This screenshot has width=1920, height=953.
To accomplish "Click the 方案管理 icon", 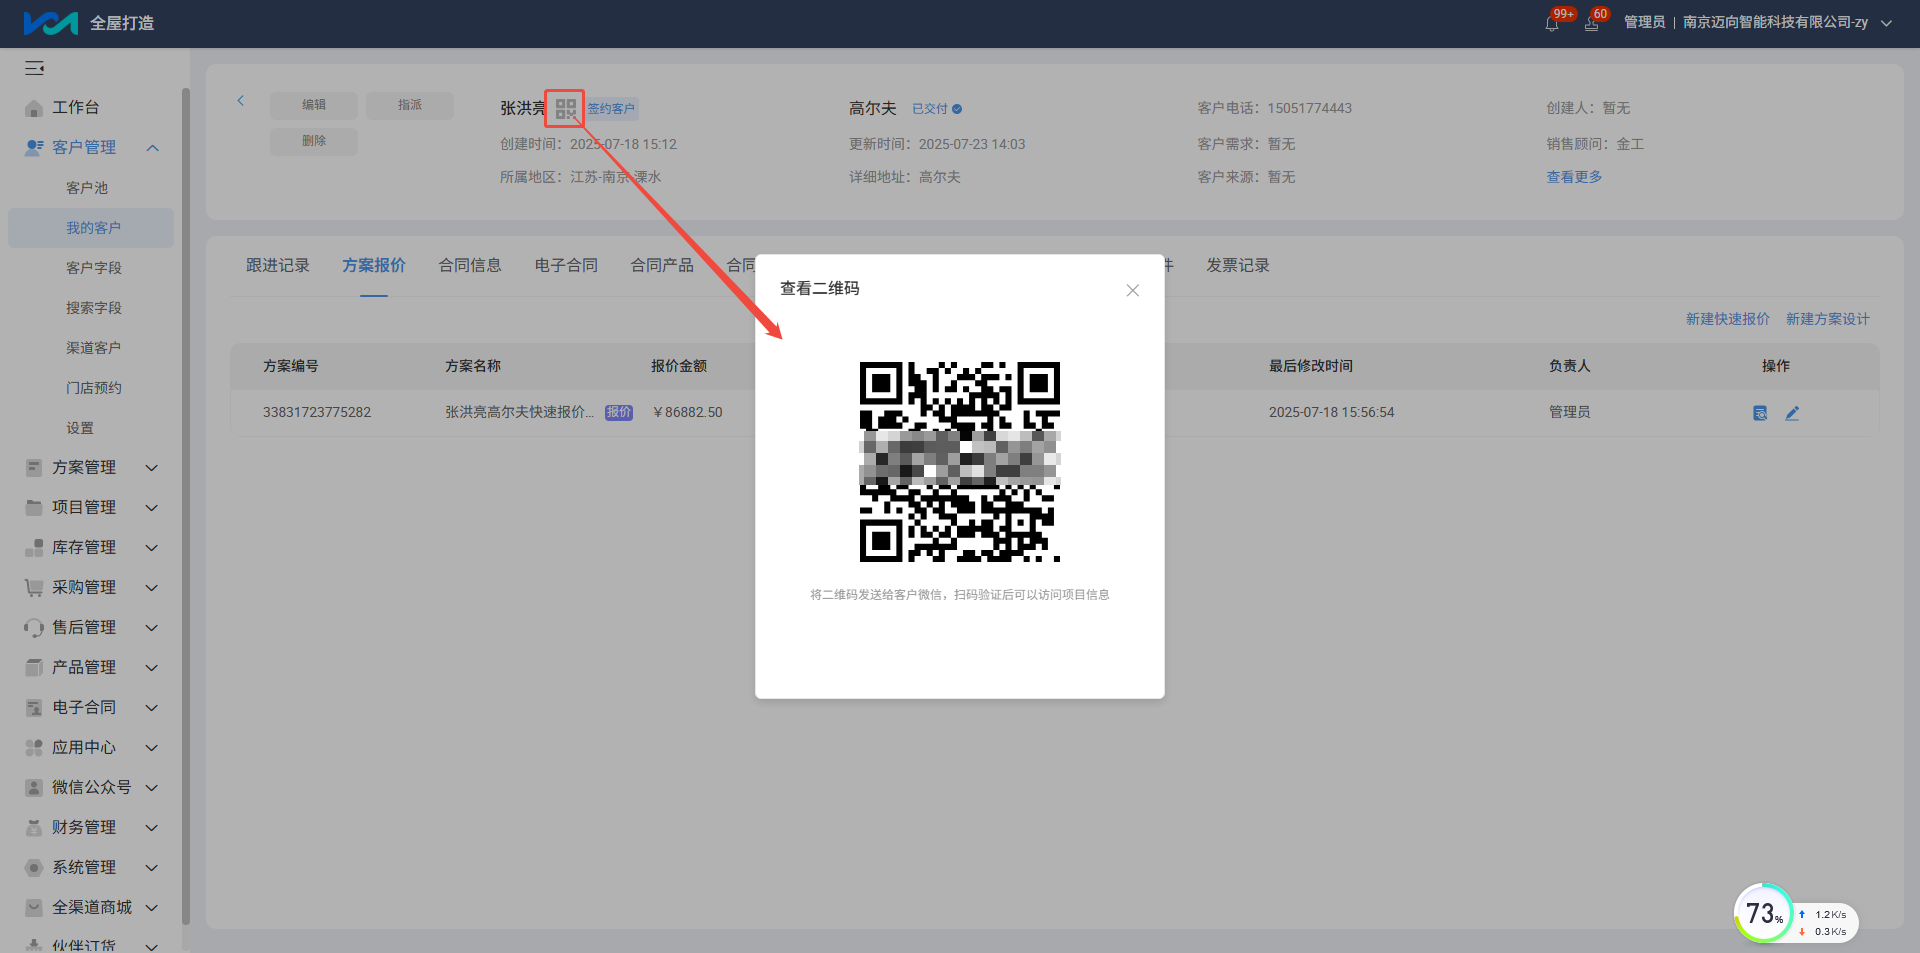I will coord(34,468).
